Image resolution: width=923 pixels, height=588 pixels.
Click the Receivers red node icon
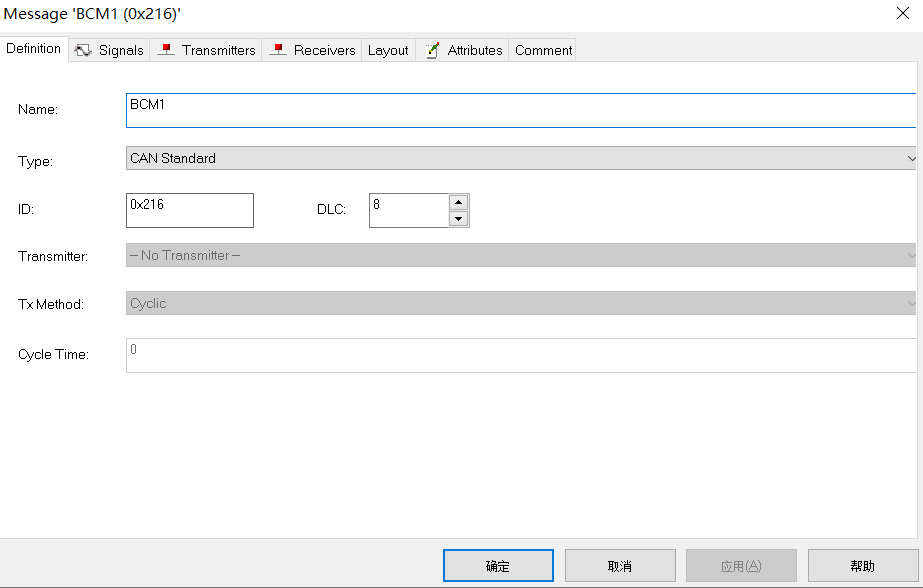click(275, 49)
